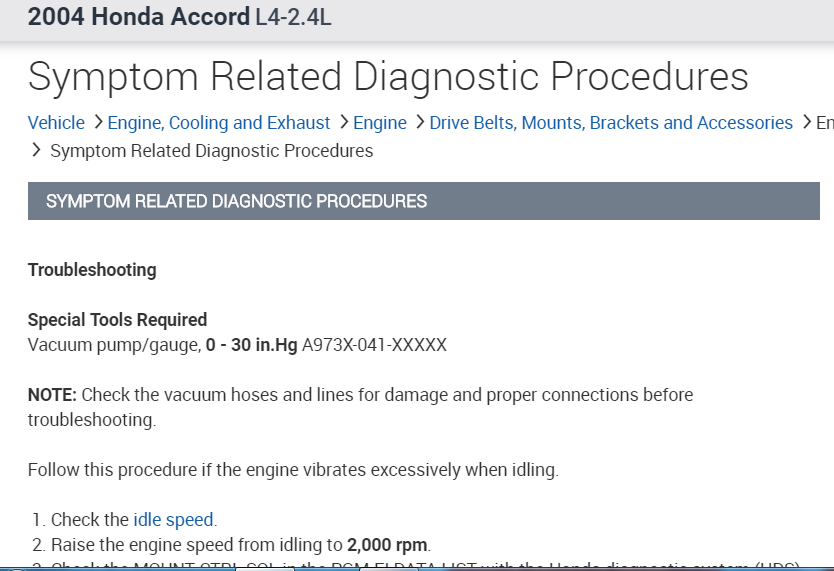
Task: Click chevron following Drive Belts, Mounts breadcrumb
Action: (805, 122)
